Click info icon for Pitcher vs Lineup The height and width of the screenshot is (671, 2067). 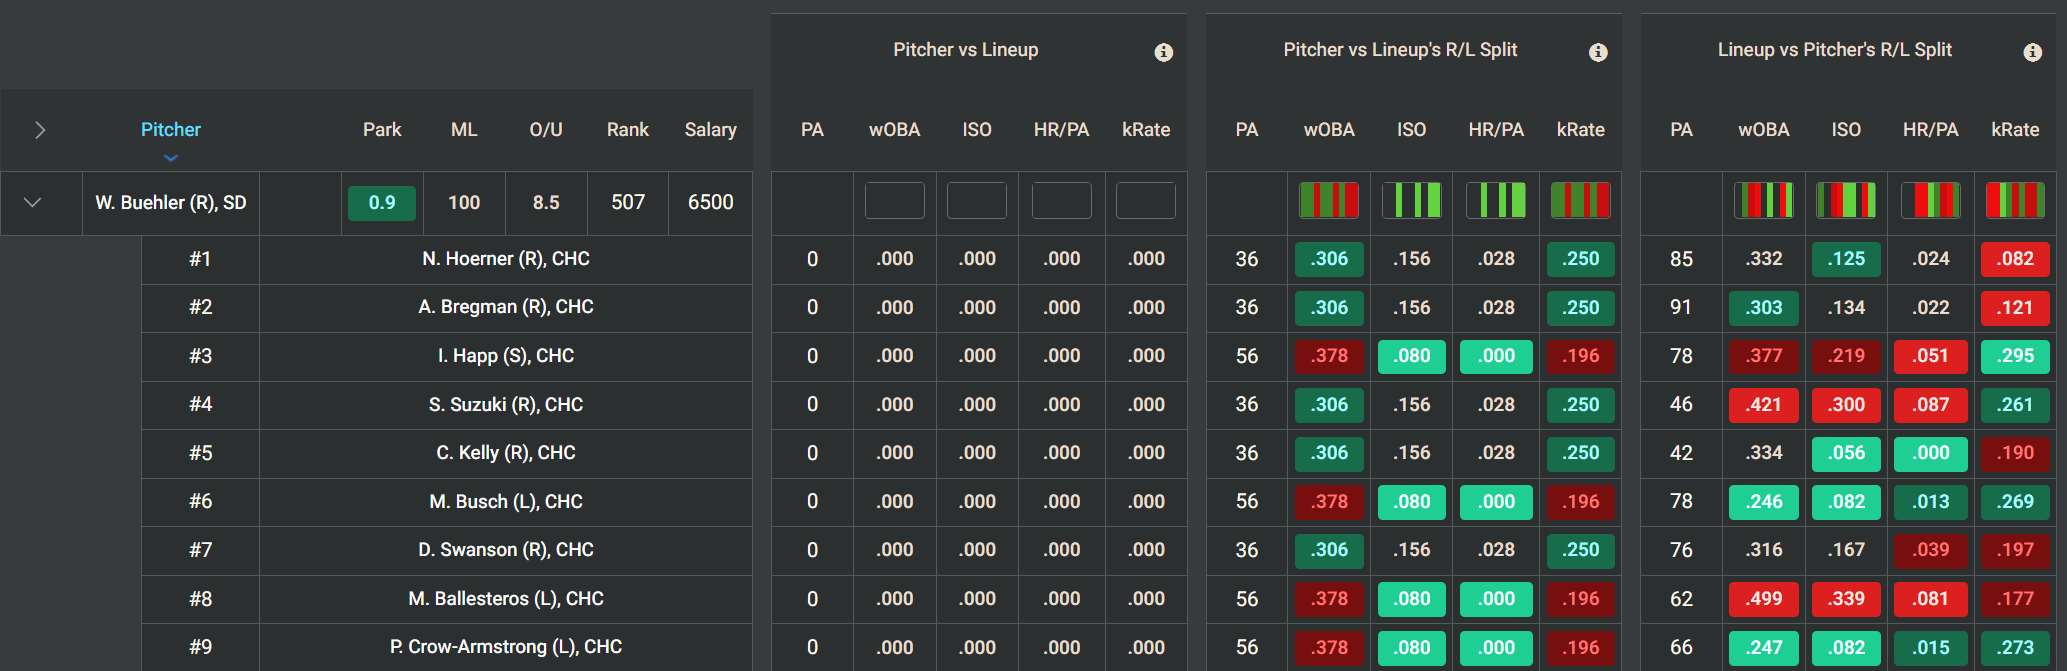tap(1163, 52)
